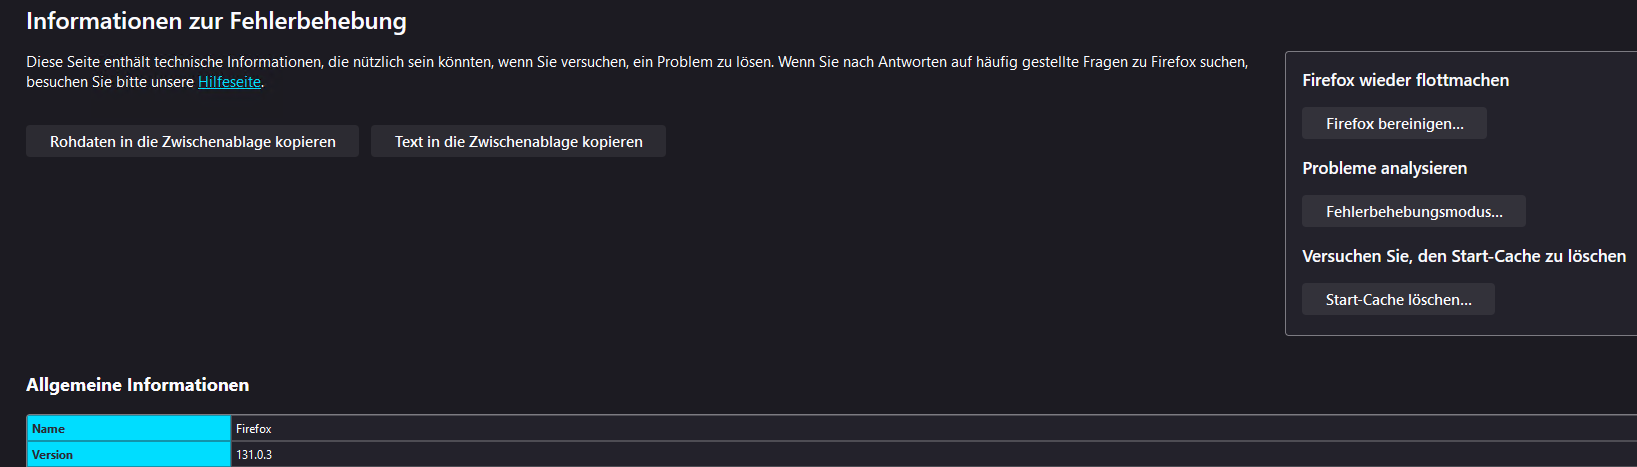Select the 'Version' header cell in table

(128, 455)
